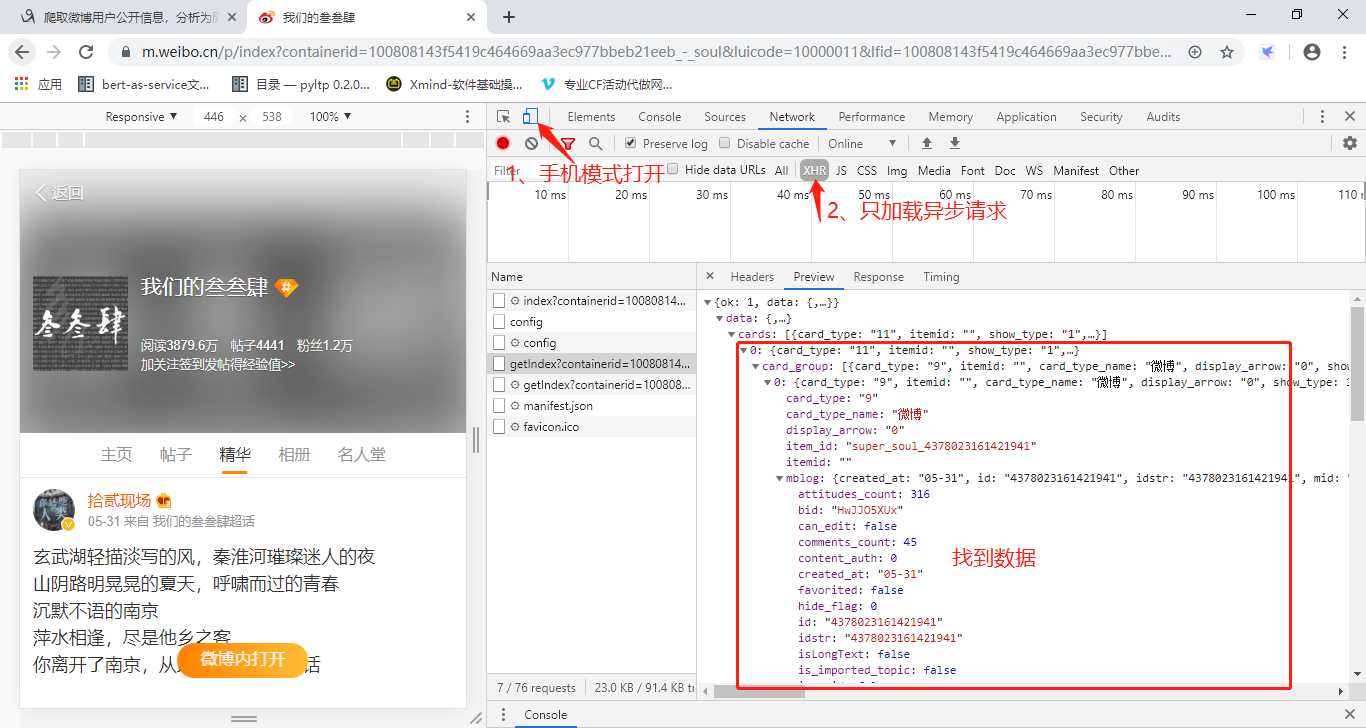Screen dimensions: 1366x728
Task: Switch to the Console panel tab
Action: (660, 117)
